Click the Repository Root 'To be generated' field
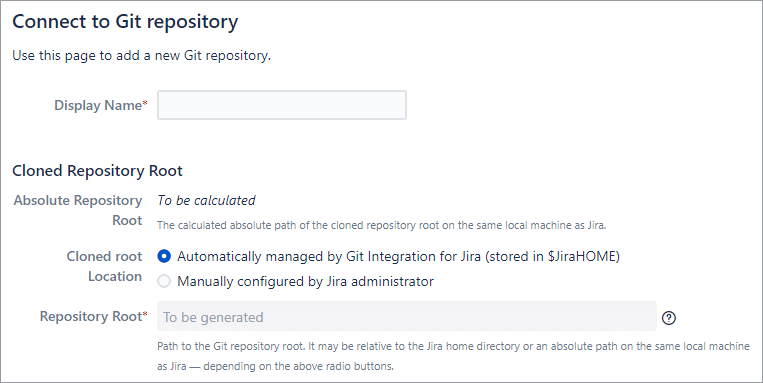Viewport: 763px width, 383px height. coord(407,316)
